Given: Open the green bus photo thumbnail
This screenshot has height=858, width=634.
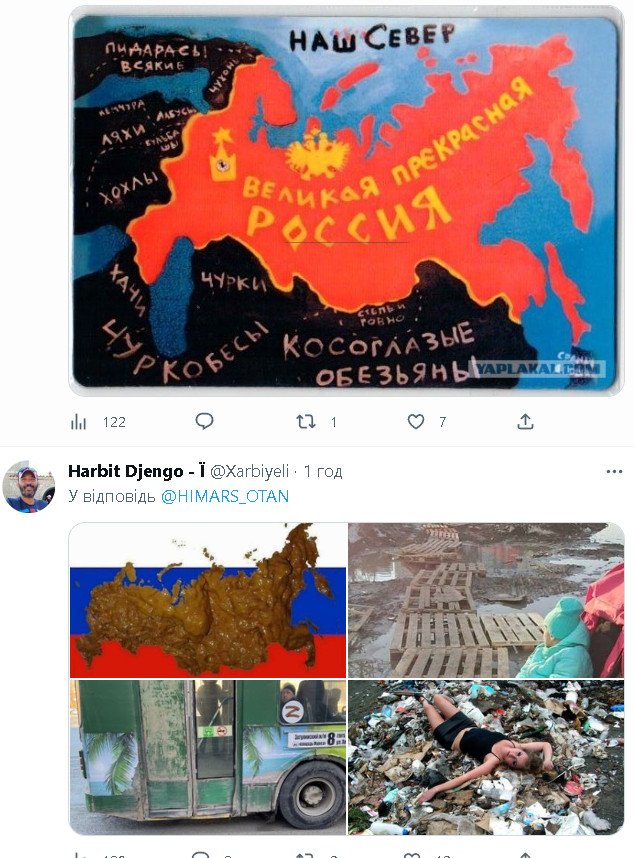Looking at the screenshot, I should point(208,757).
